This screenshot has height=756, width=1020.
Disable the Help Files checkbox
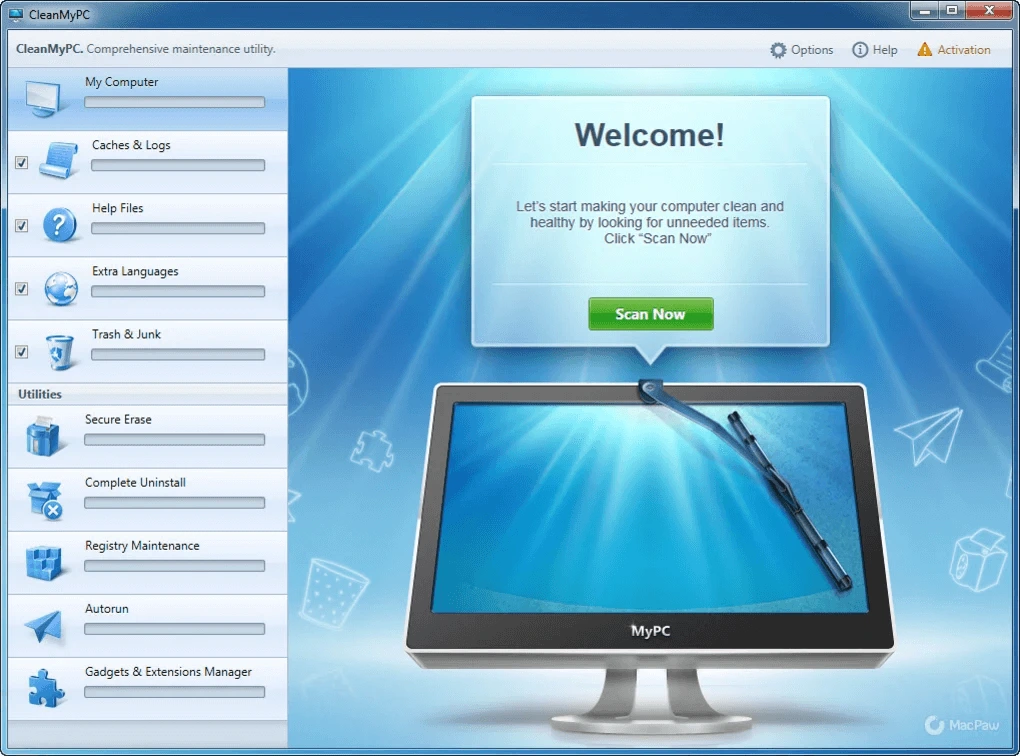click(x=21, y=226)
